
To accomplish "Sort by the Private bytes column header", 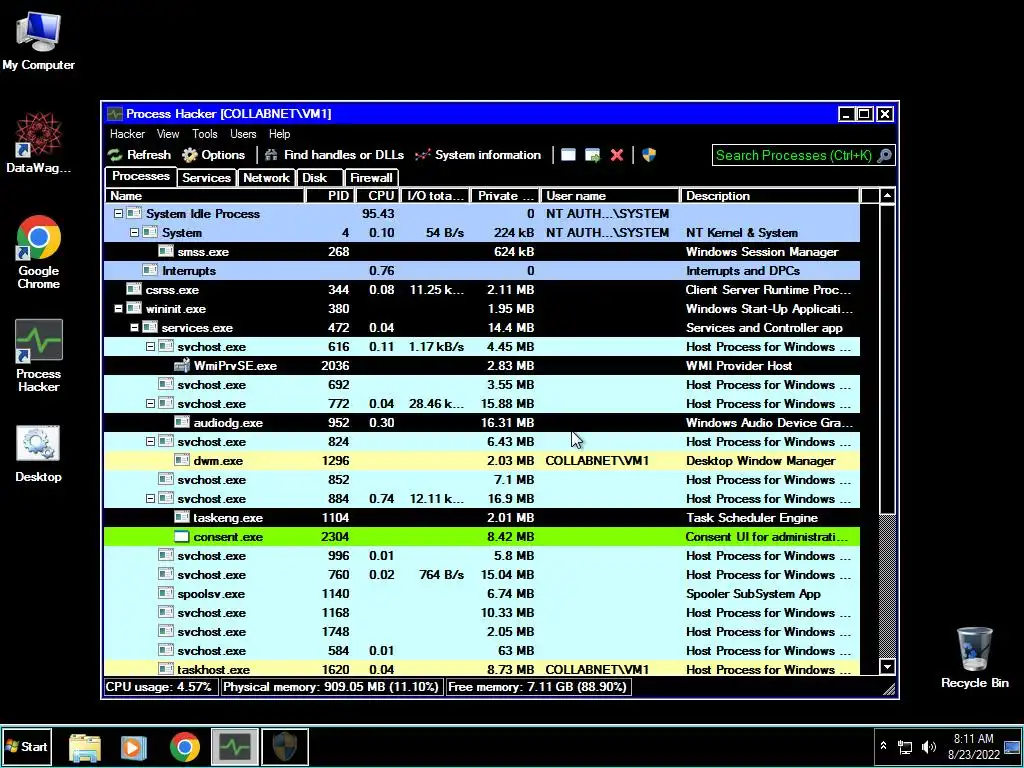I will click(505, 196).
